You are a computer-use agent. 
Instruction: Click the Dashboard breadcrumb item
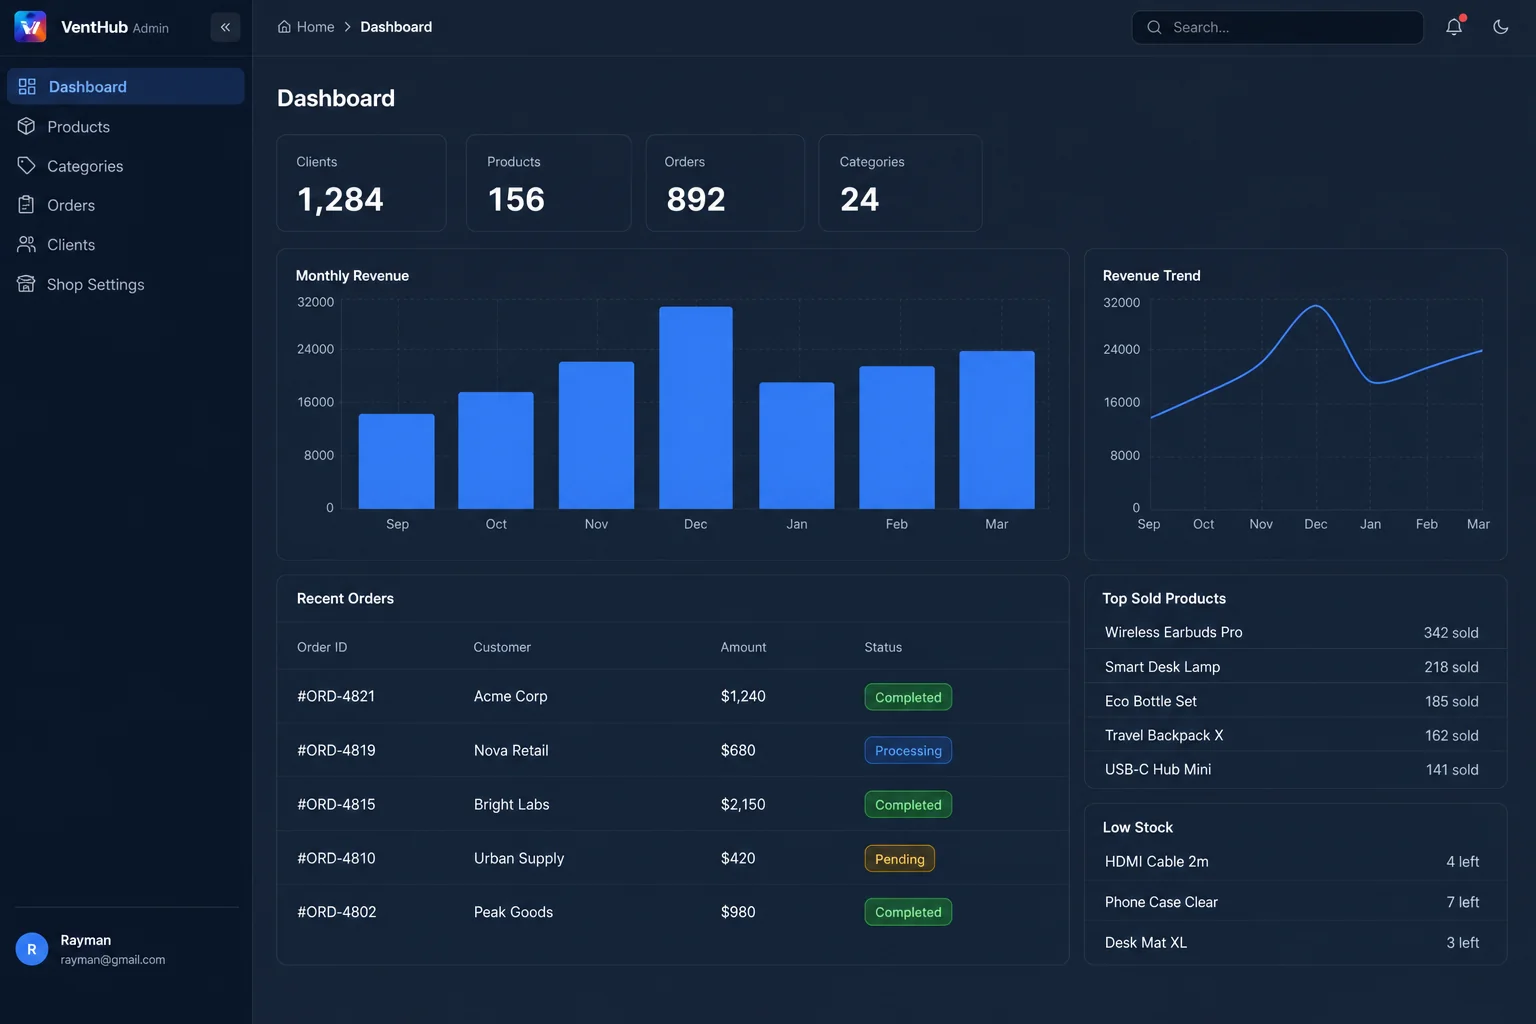point(396,27)
